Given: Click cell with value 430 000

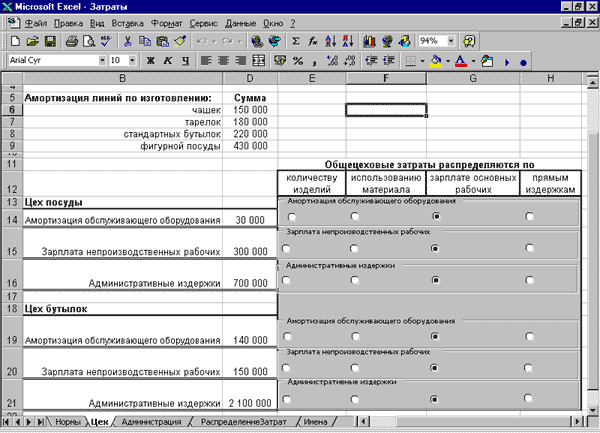Looking at the screenshot, I should (x=250, y=146).
